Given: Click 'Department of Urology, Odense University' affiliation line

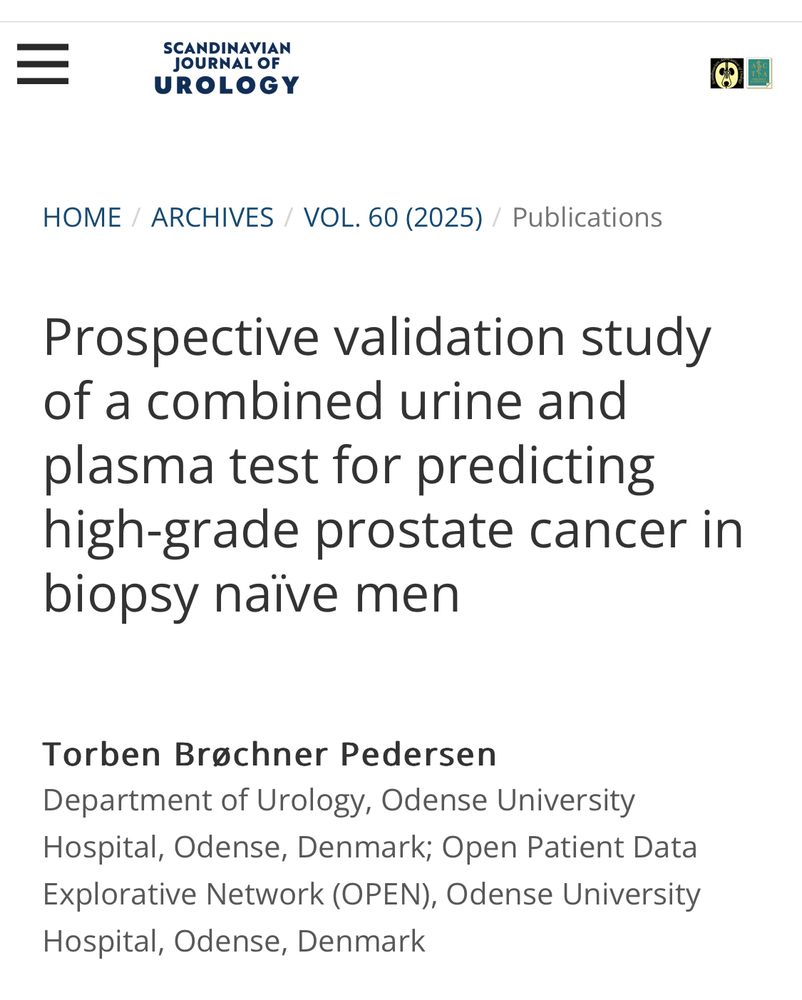Looking at the screenshot, I should click(339, 801).
